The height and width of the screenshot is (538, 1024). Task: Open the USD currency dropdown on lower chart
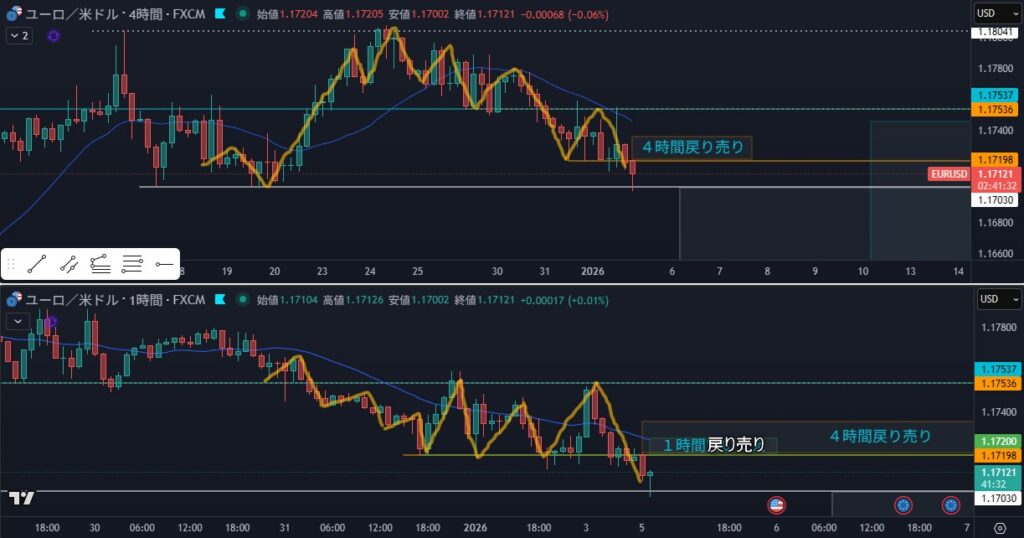coord(998,299)
